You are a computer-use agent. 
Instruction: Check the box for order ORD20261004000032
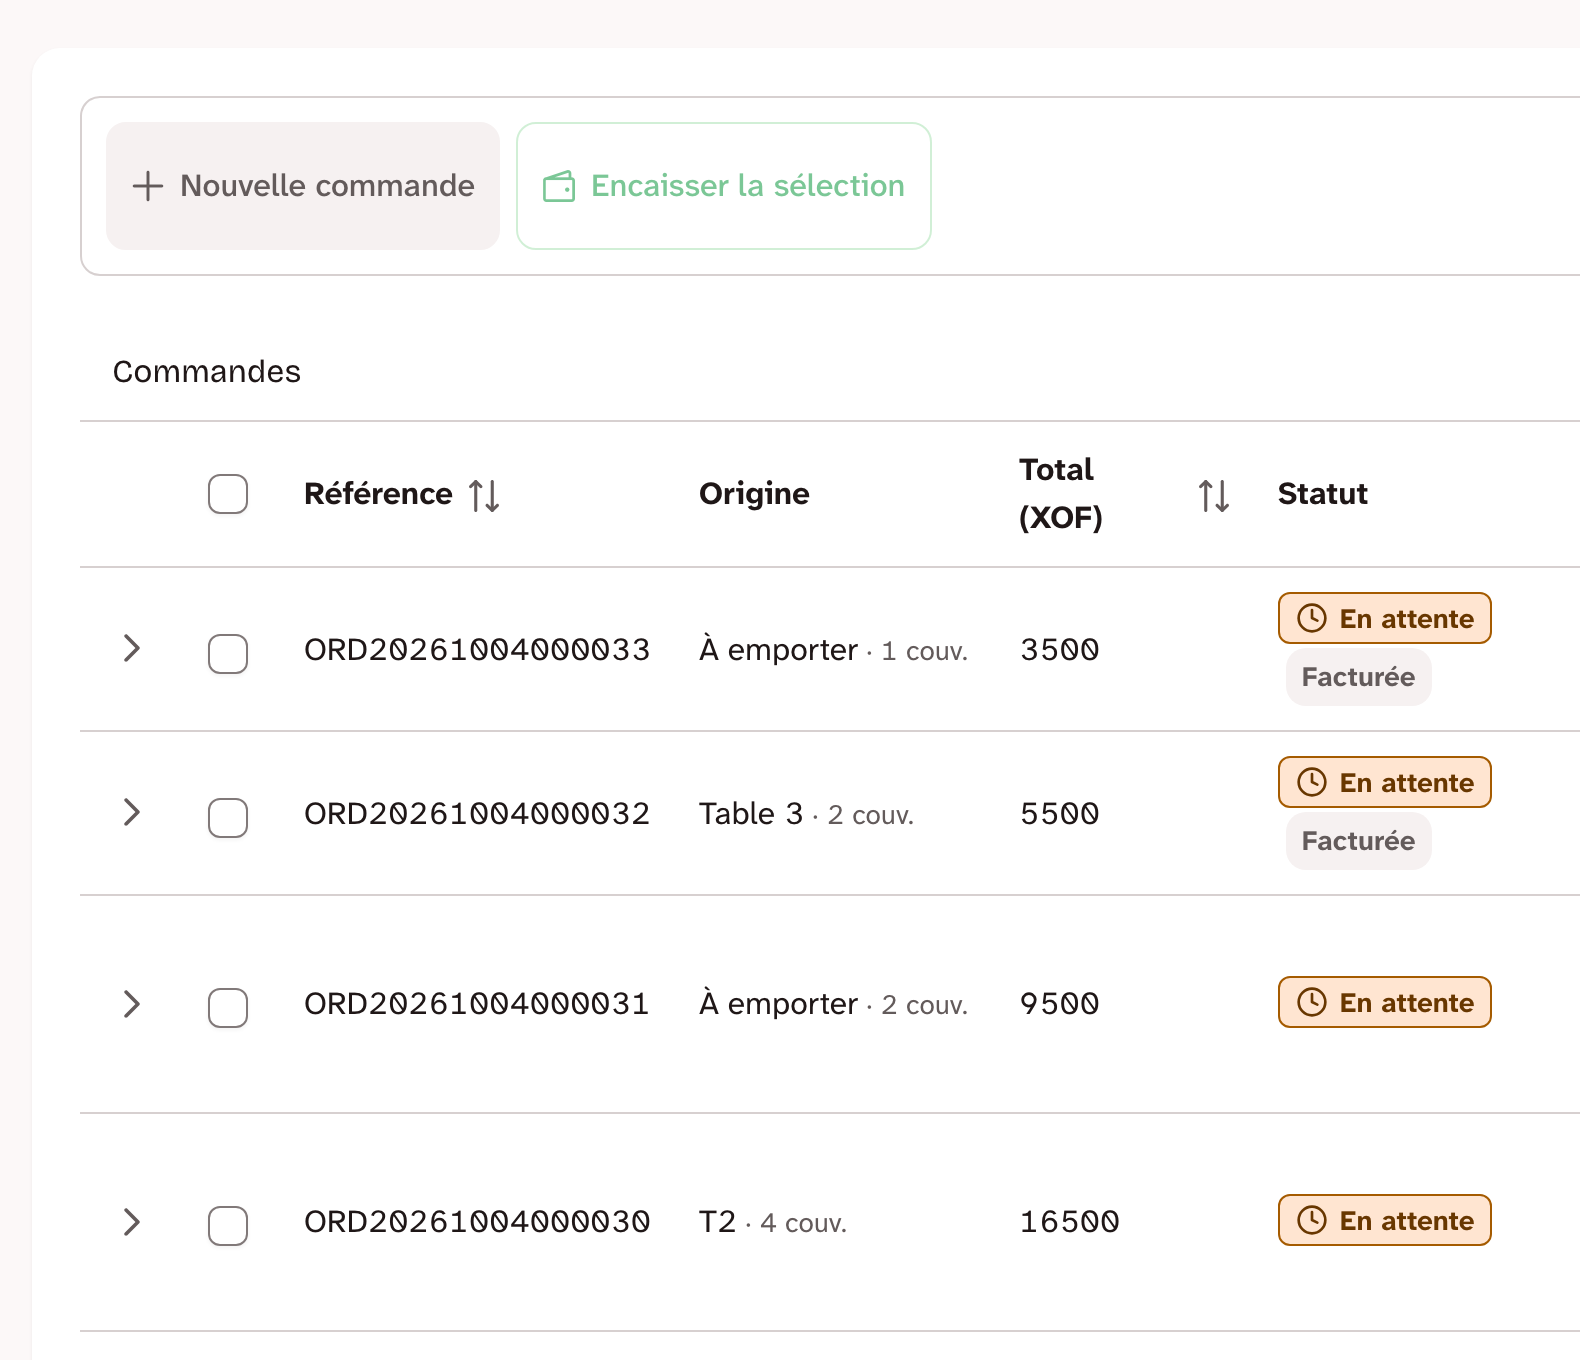tap(228, 818)
